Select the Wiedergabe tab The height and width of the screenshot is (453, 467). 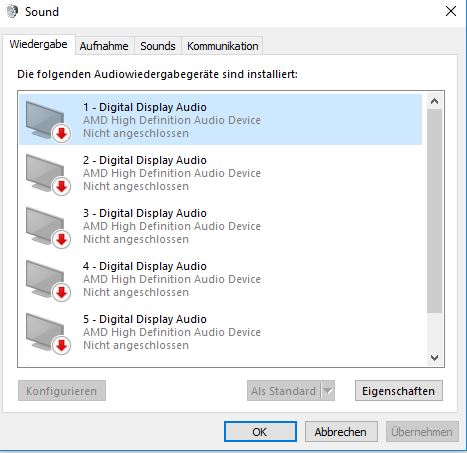[x=38, y=44]
